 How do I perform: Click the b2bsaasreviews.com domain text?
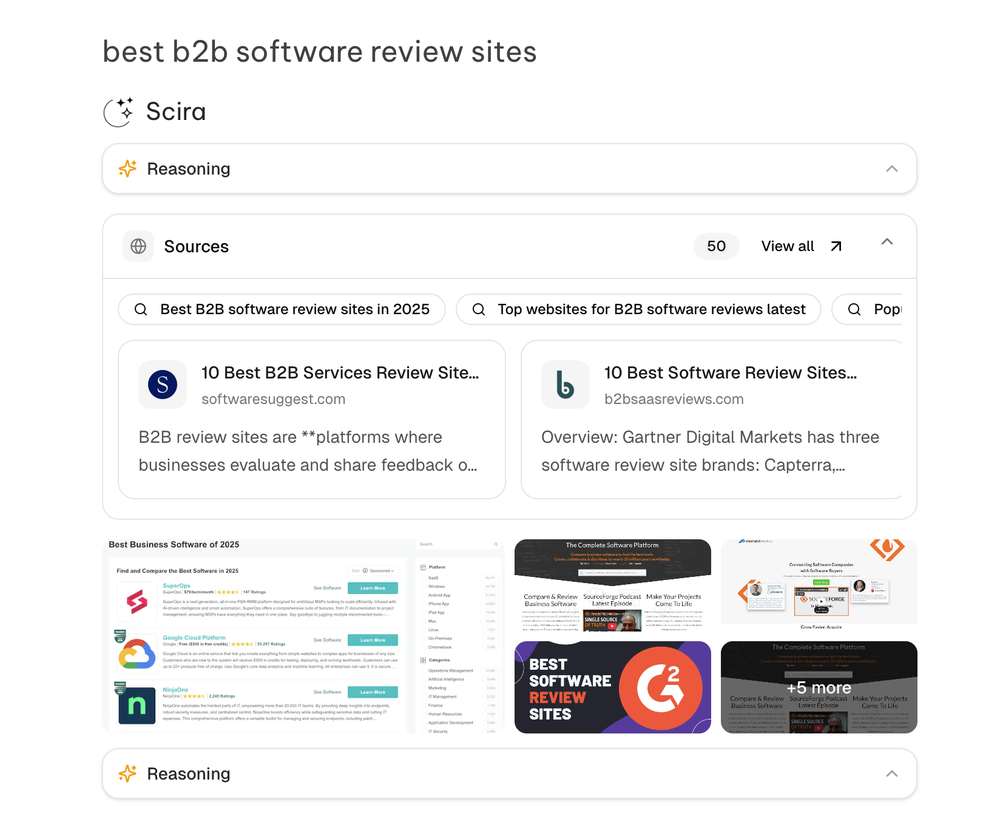click(674, 399)
